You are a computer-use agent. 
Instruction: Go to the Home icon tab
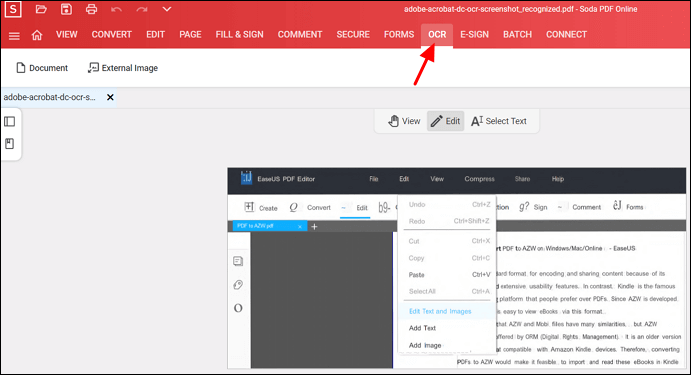click(x=37, y=35)
